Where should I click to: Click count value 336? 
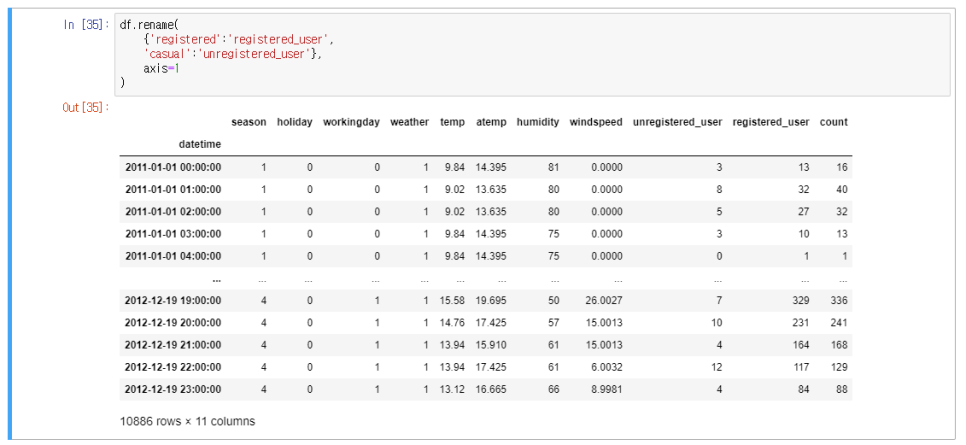pyautogui.click(x=840, y=300)
